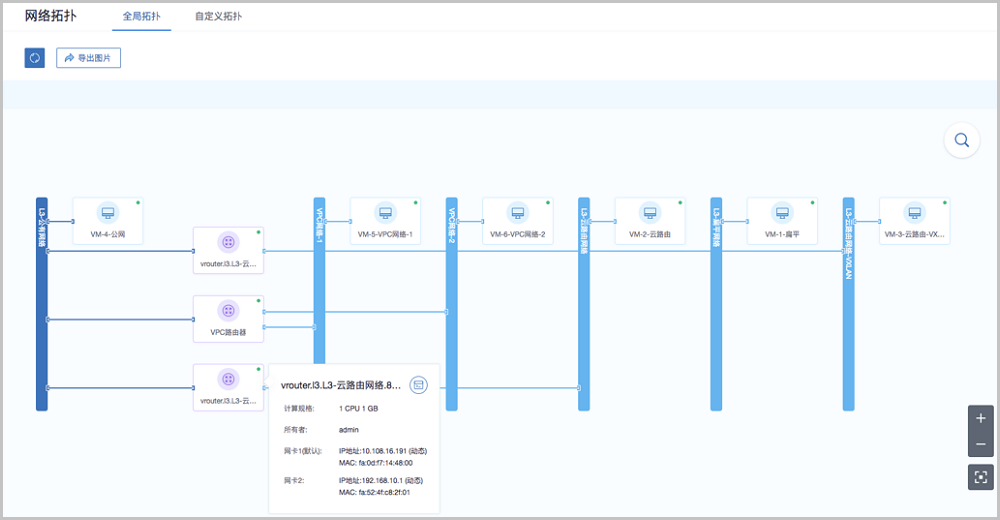Viewport: 1000px width, 520px height.
Task: Select the VPC路由器 router node icon
Action: point(228,311)
